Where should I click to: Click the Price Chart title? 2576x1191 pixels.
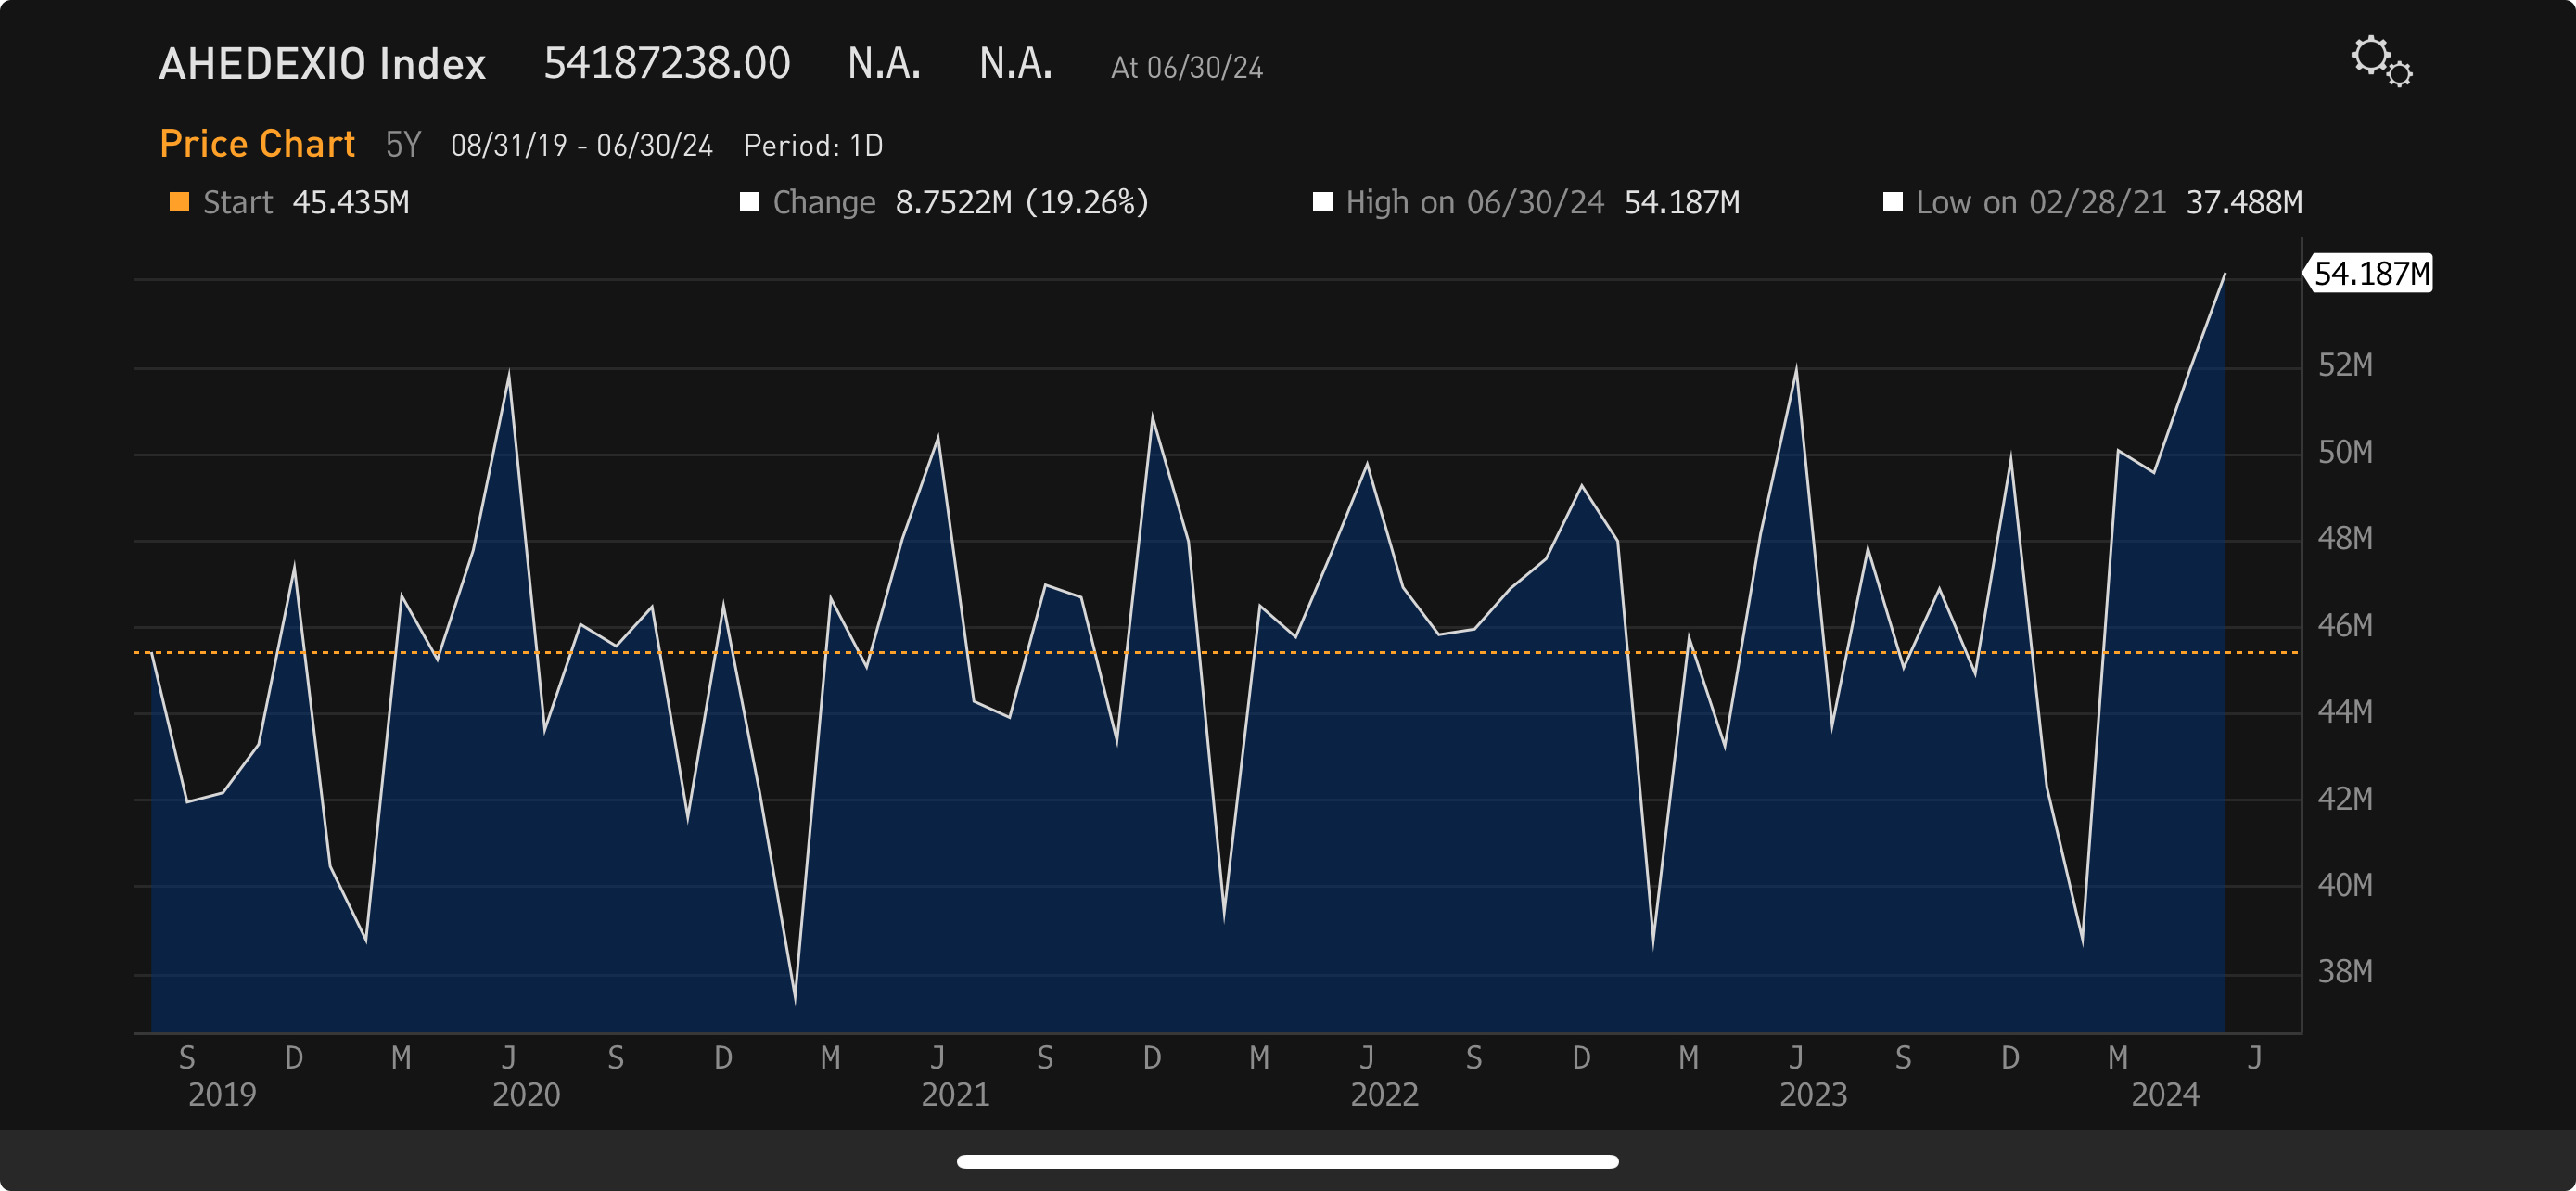(x=257, y=144)
